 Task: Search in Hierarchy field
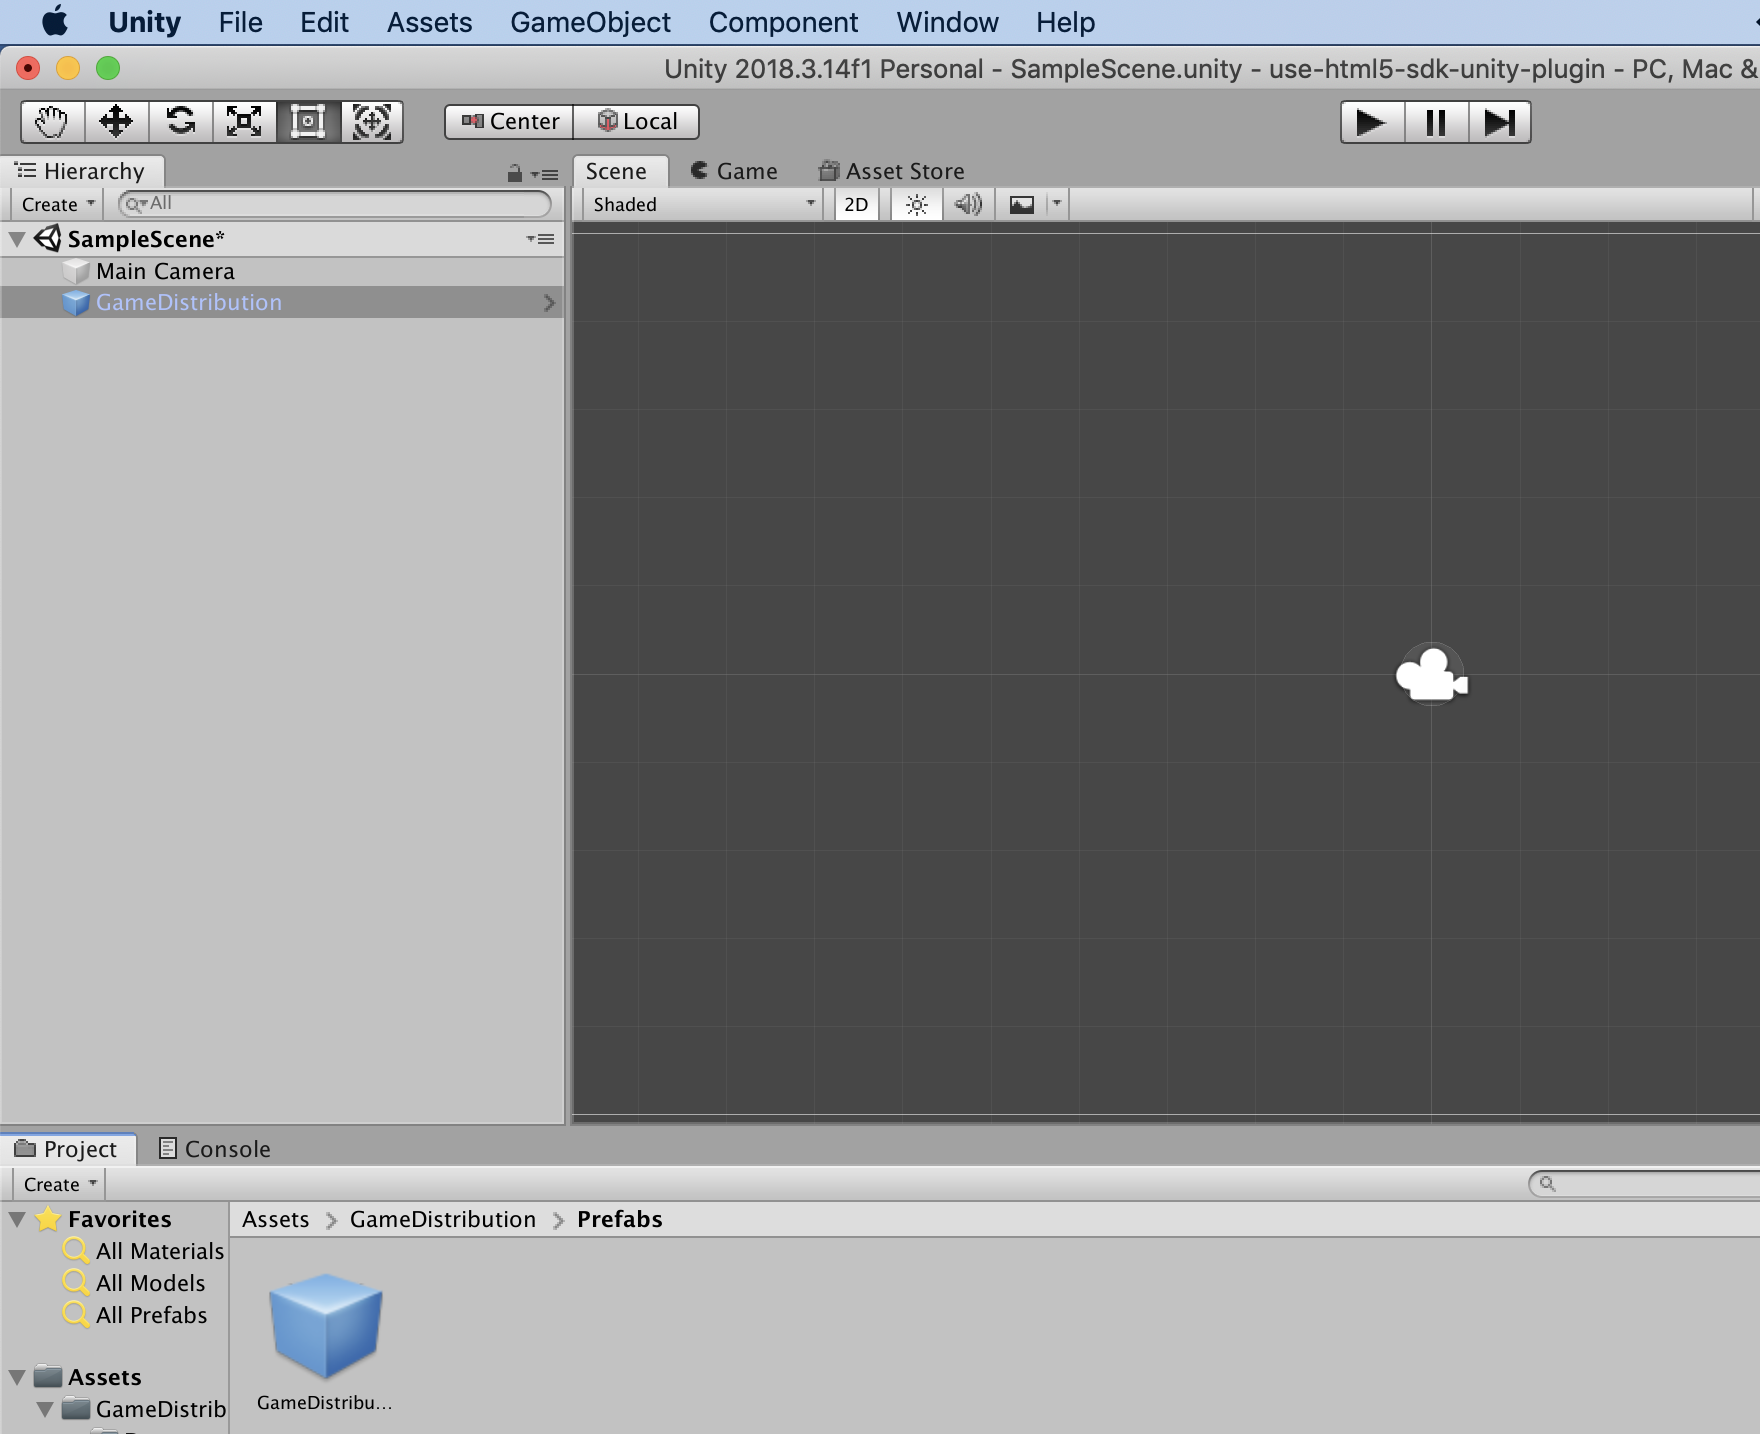click(x=335, y=204)
